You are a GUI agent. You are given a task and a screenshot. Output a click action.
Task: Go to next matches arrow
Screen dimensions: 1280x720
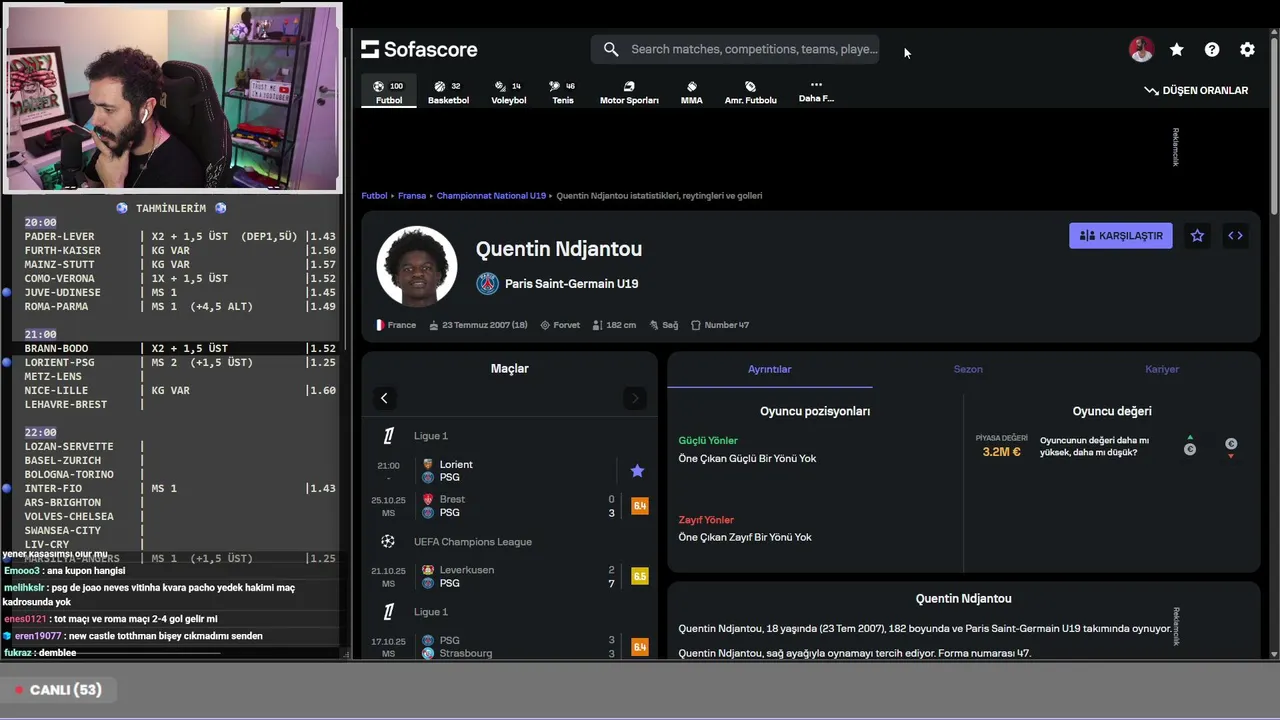(x=634, y=398)
